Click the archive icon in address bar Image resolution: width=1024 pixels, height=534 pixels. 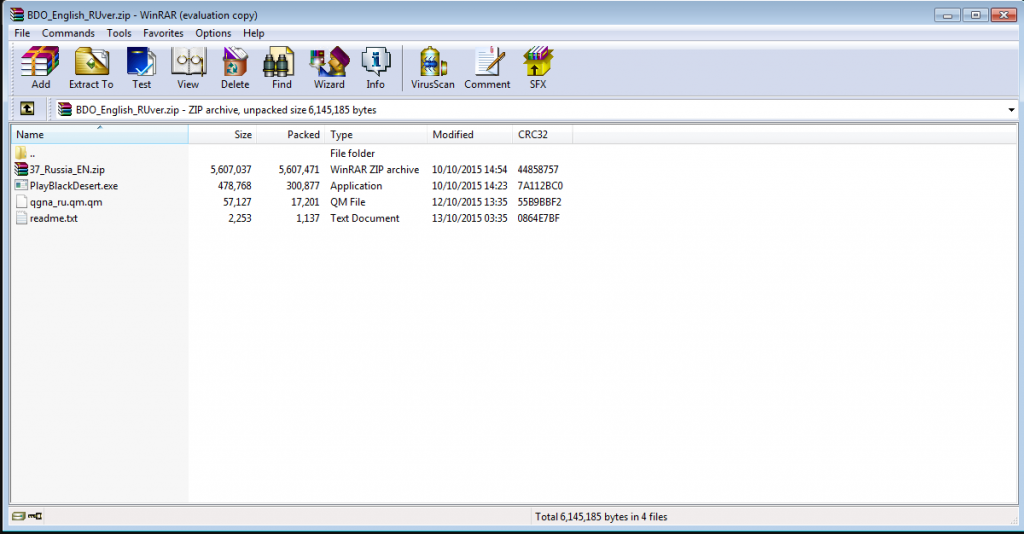[x=65, y=110]
